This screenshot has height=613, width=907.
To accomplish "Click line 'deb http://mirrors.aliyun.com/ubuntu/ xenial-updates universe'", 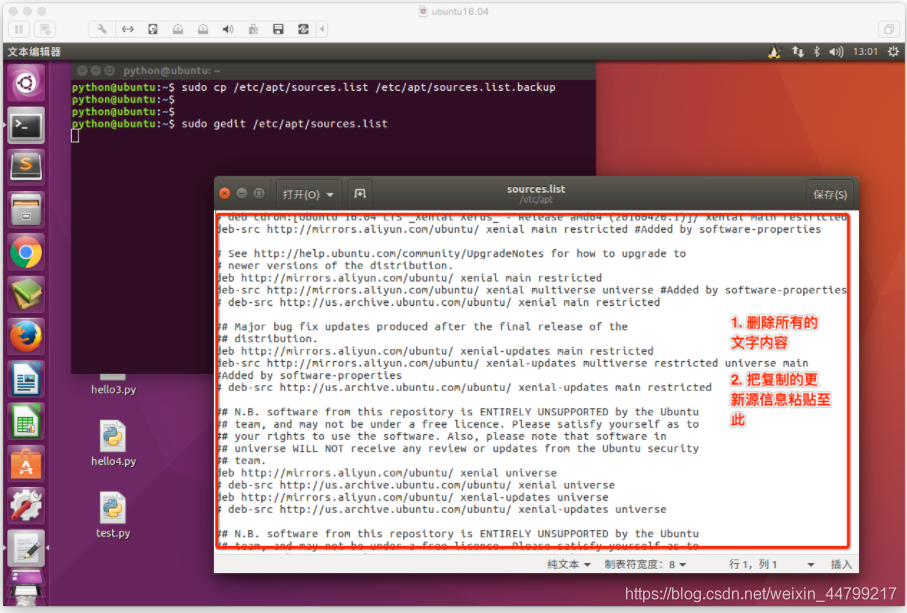I will [x=414, y=497].
